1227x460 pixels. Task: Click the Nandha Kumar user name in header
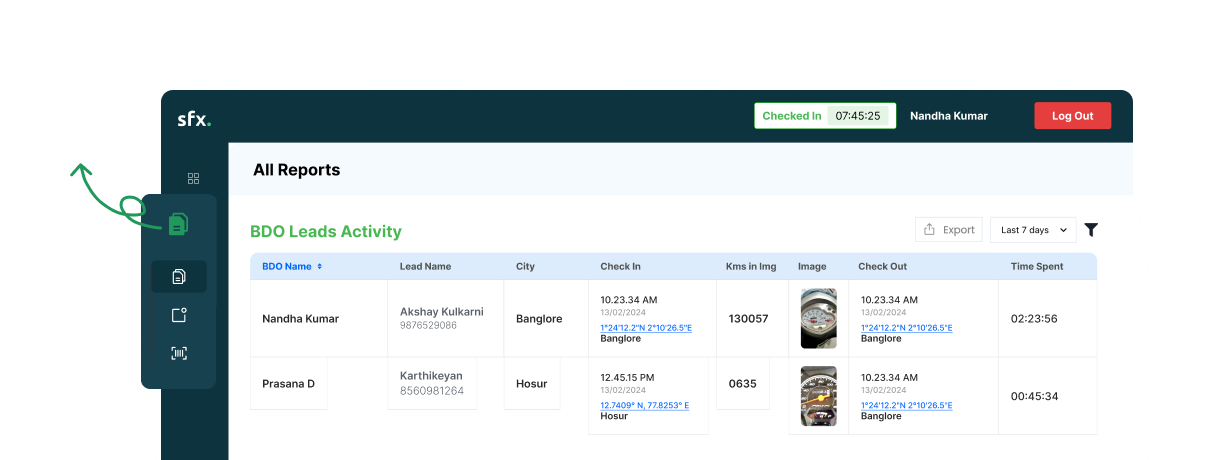[x=948, y=116]
